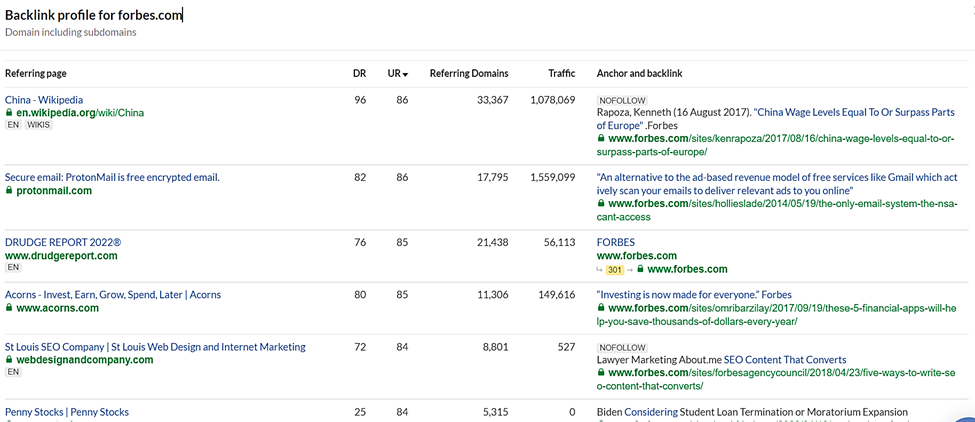The width and height of the screenshot is (975, 422).
Task: Click Referring Domains value 8,801
Action: click(x=495, y=347)
